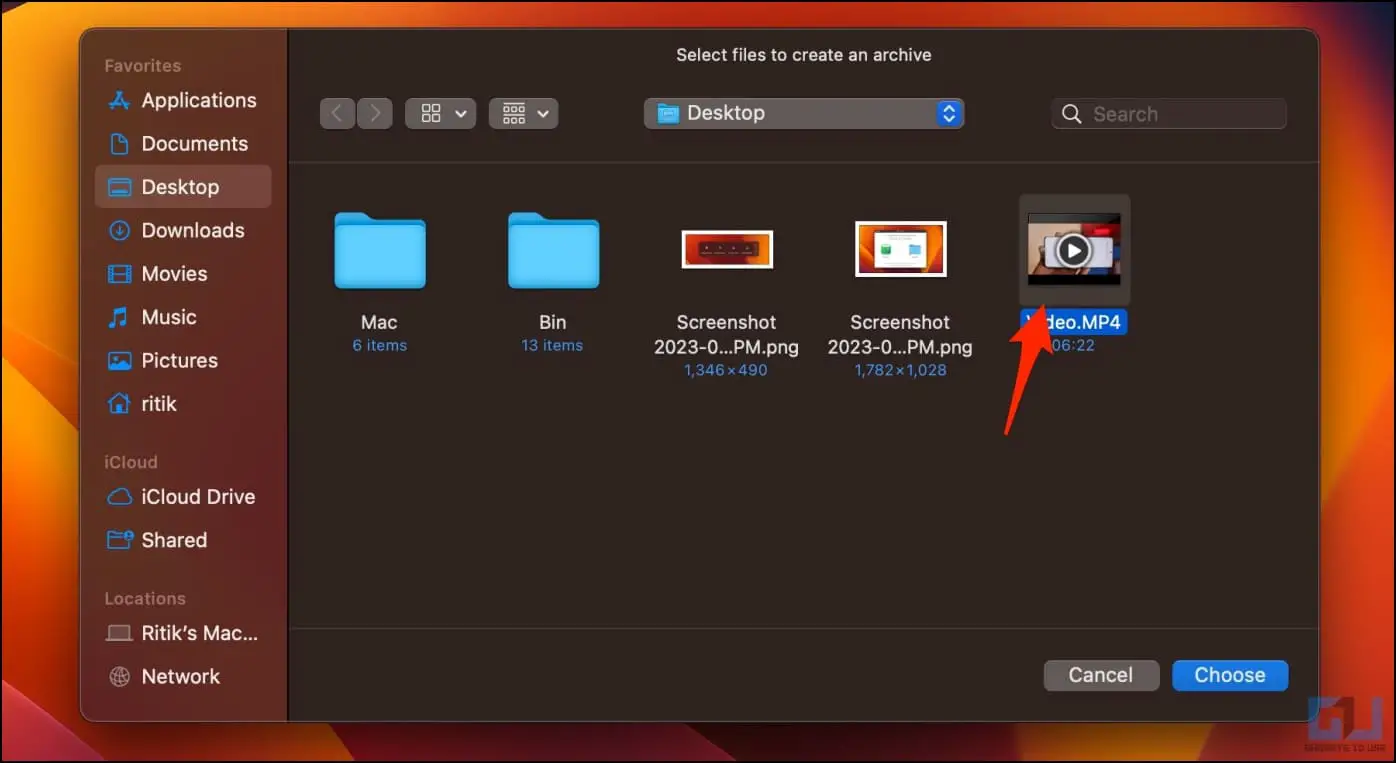The image size is (1396, 763).
Task: Select Music in the sidebar
Action: [182, 317]
